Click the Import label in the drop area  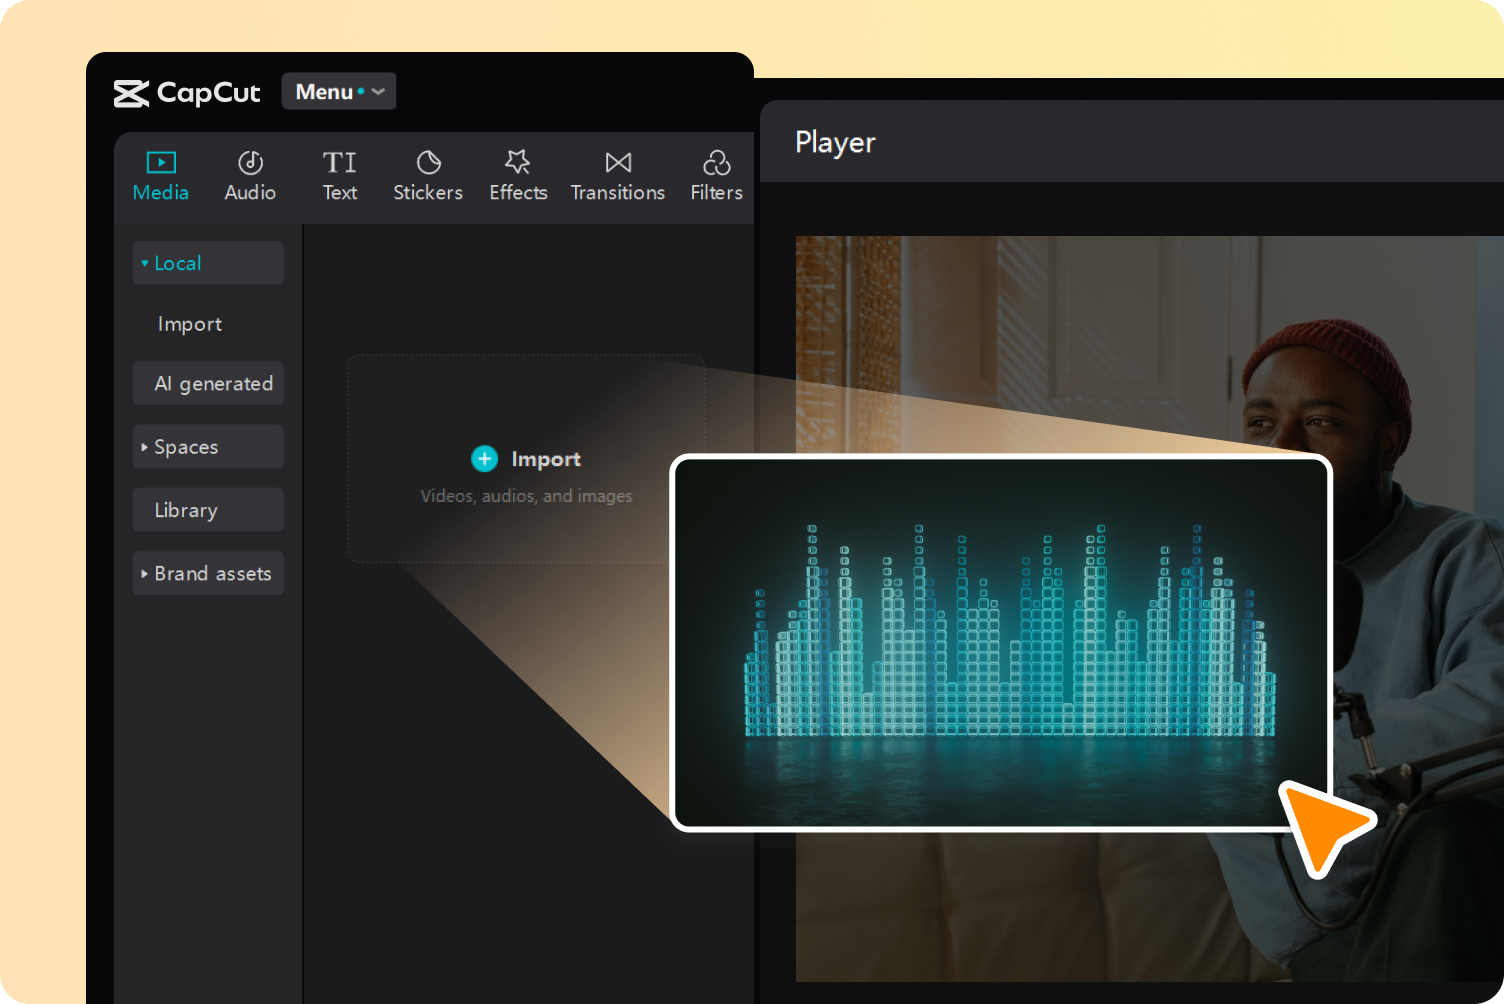tap(546, 459)
